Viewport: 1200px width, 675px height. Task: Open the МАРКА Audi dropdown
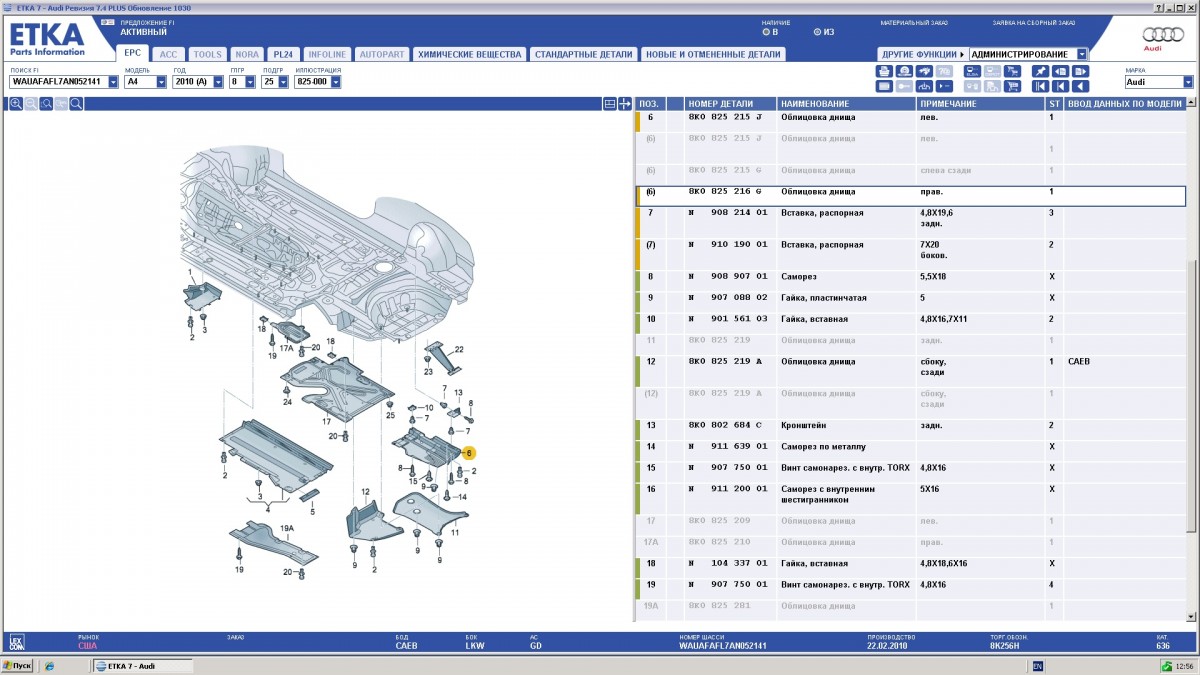click(1188, 82)
